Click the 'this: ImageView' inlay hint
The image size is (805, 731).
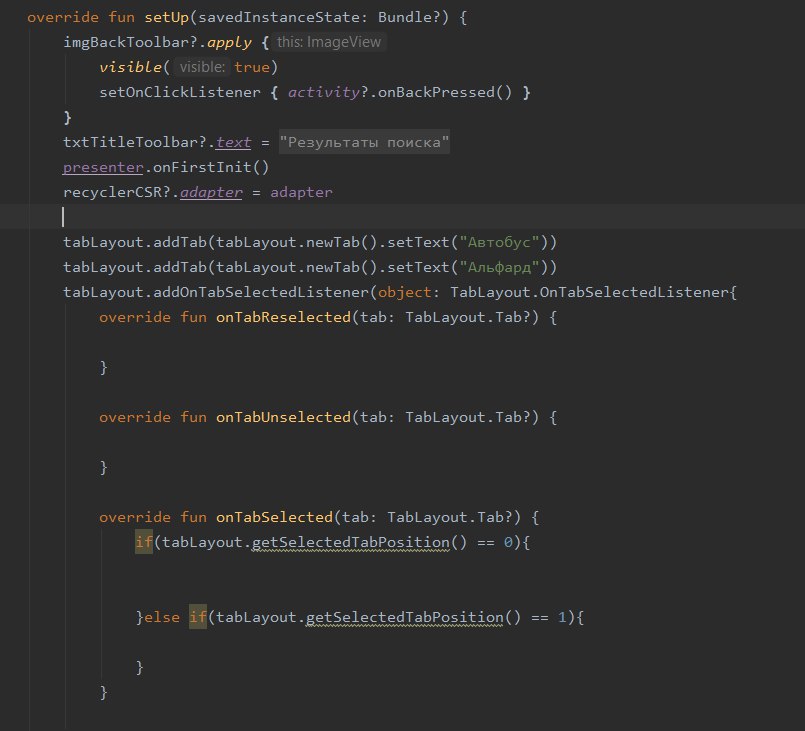click(329, 42)
